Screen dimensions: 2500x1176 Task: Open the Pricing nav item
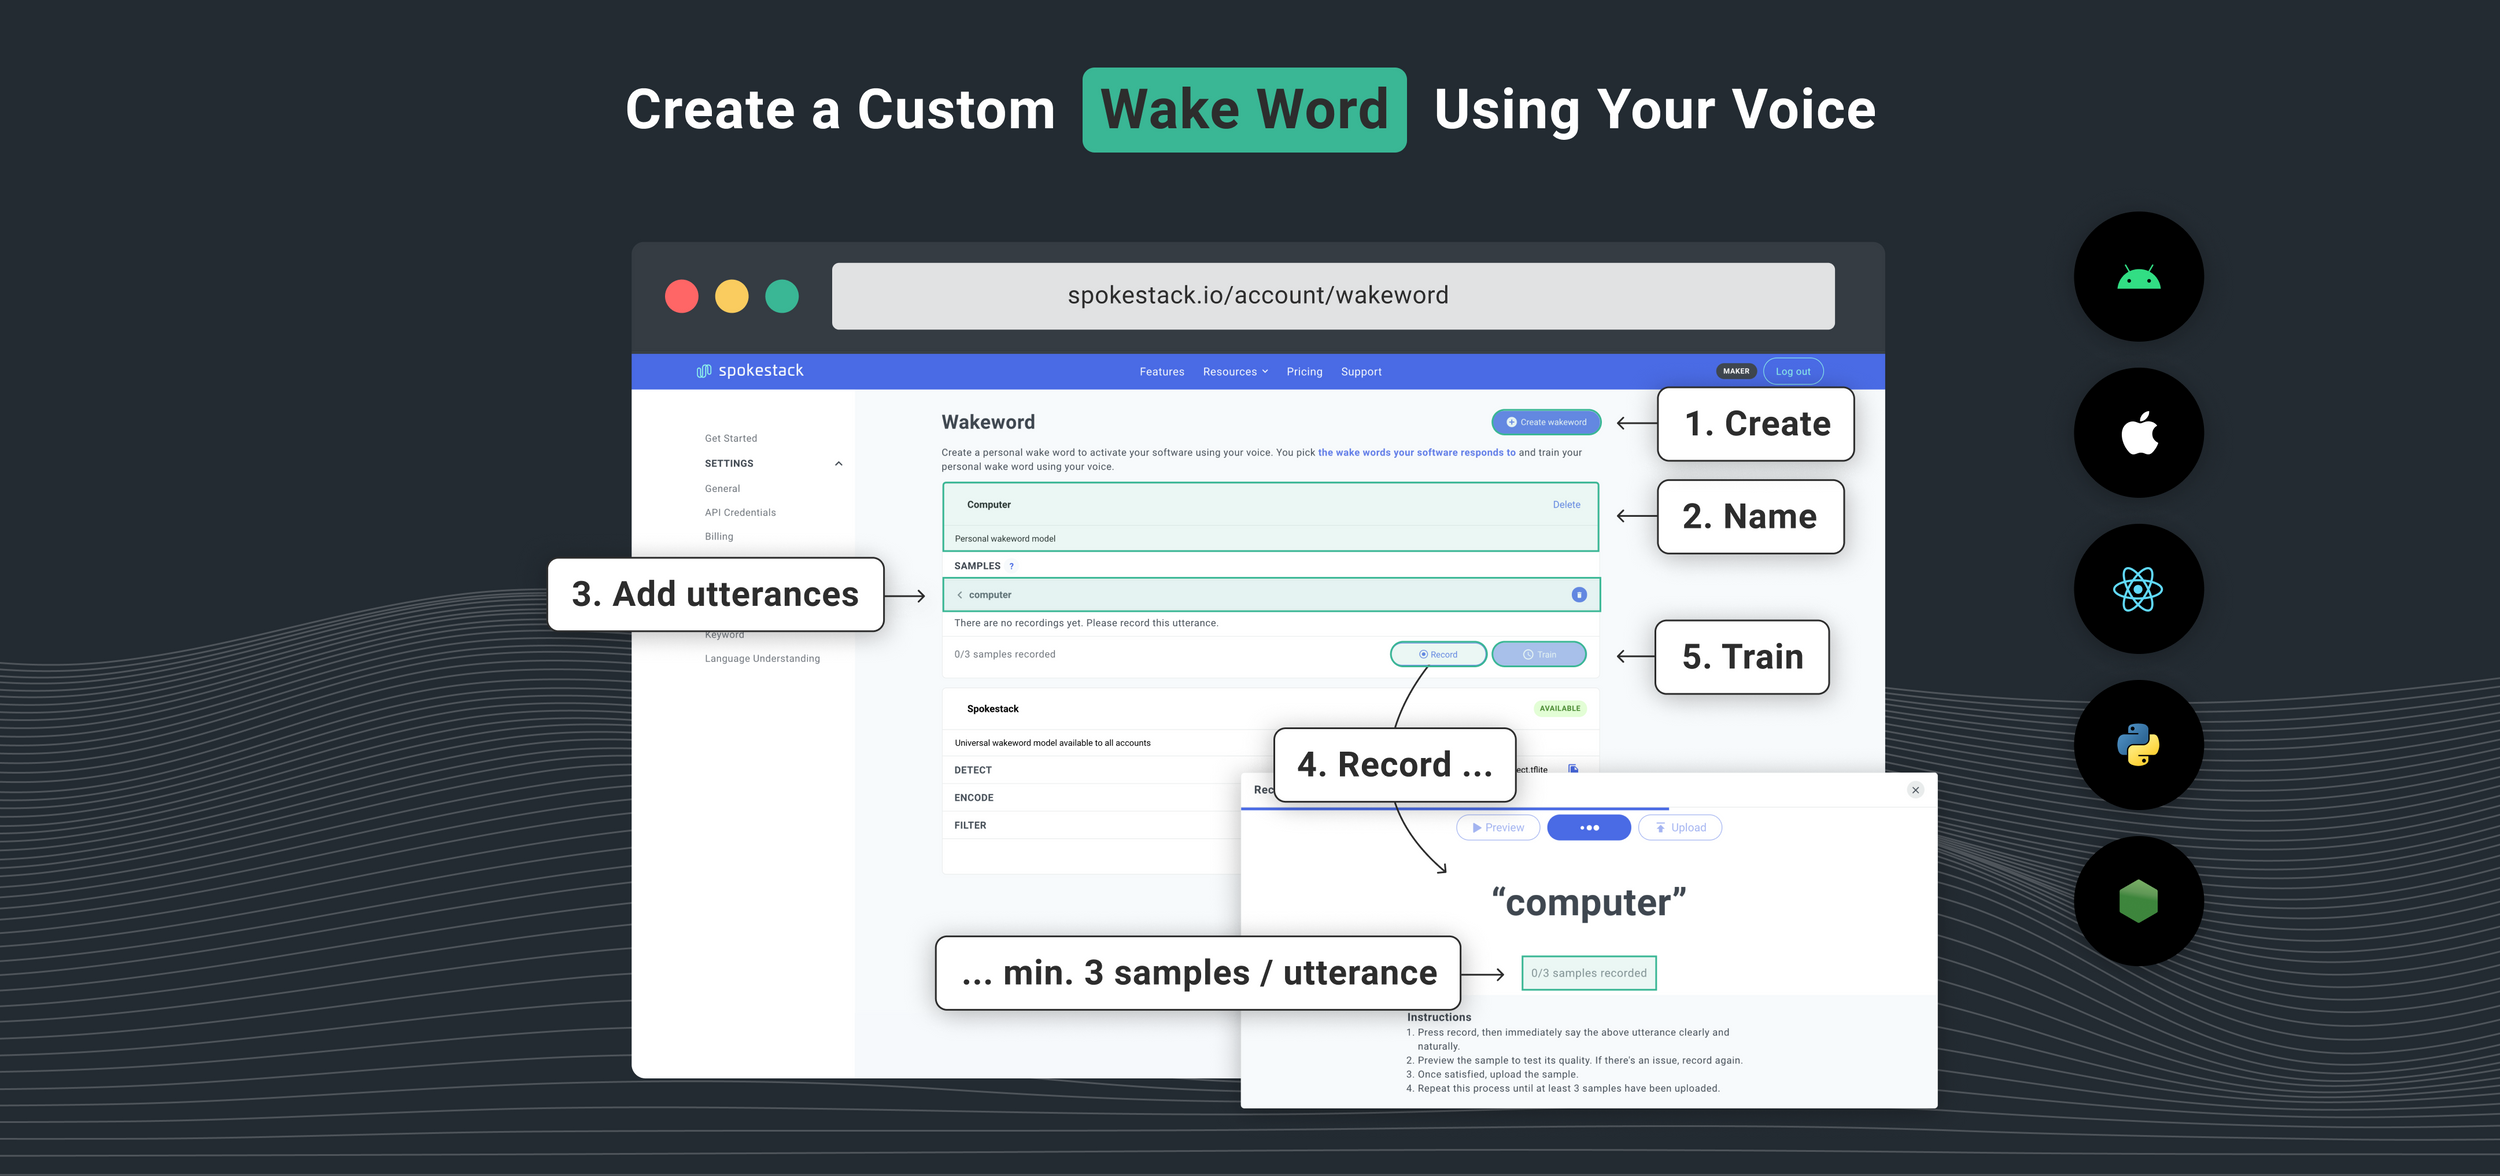pos(1304,372)
